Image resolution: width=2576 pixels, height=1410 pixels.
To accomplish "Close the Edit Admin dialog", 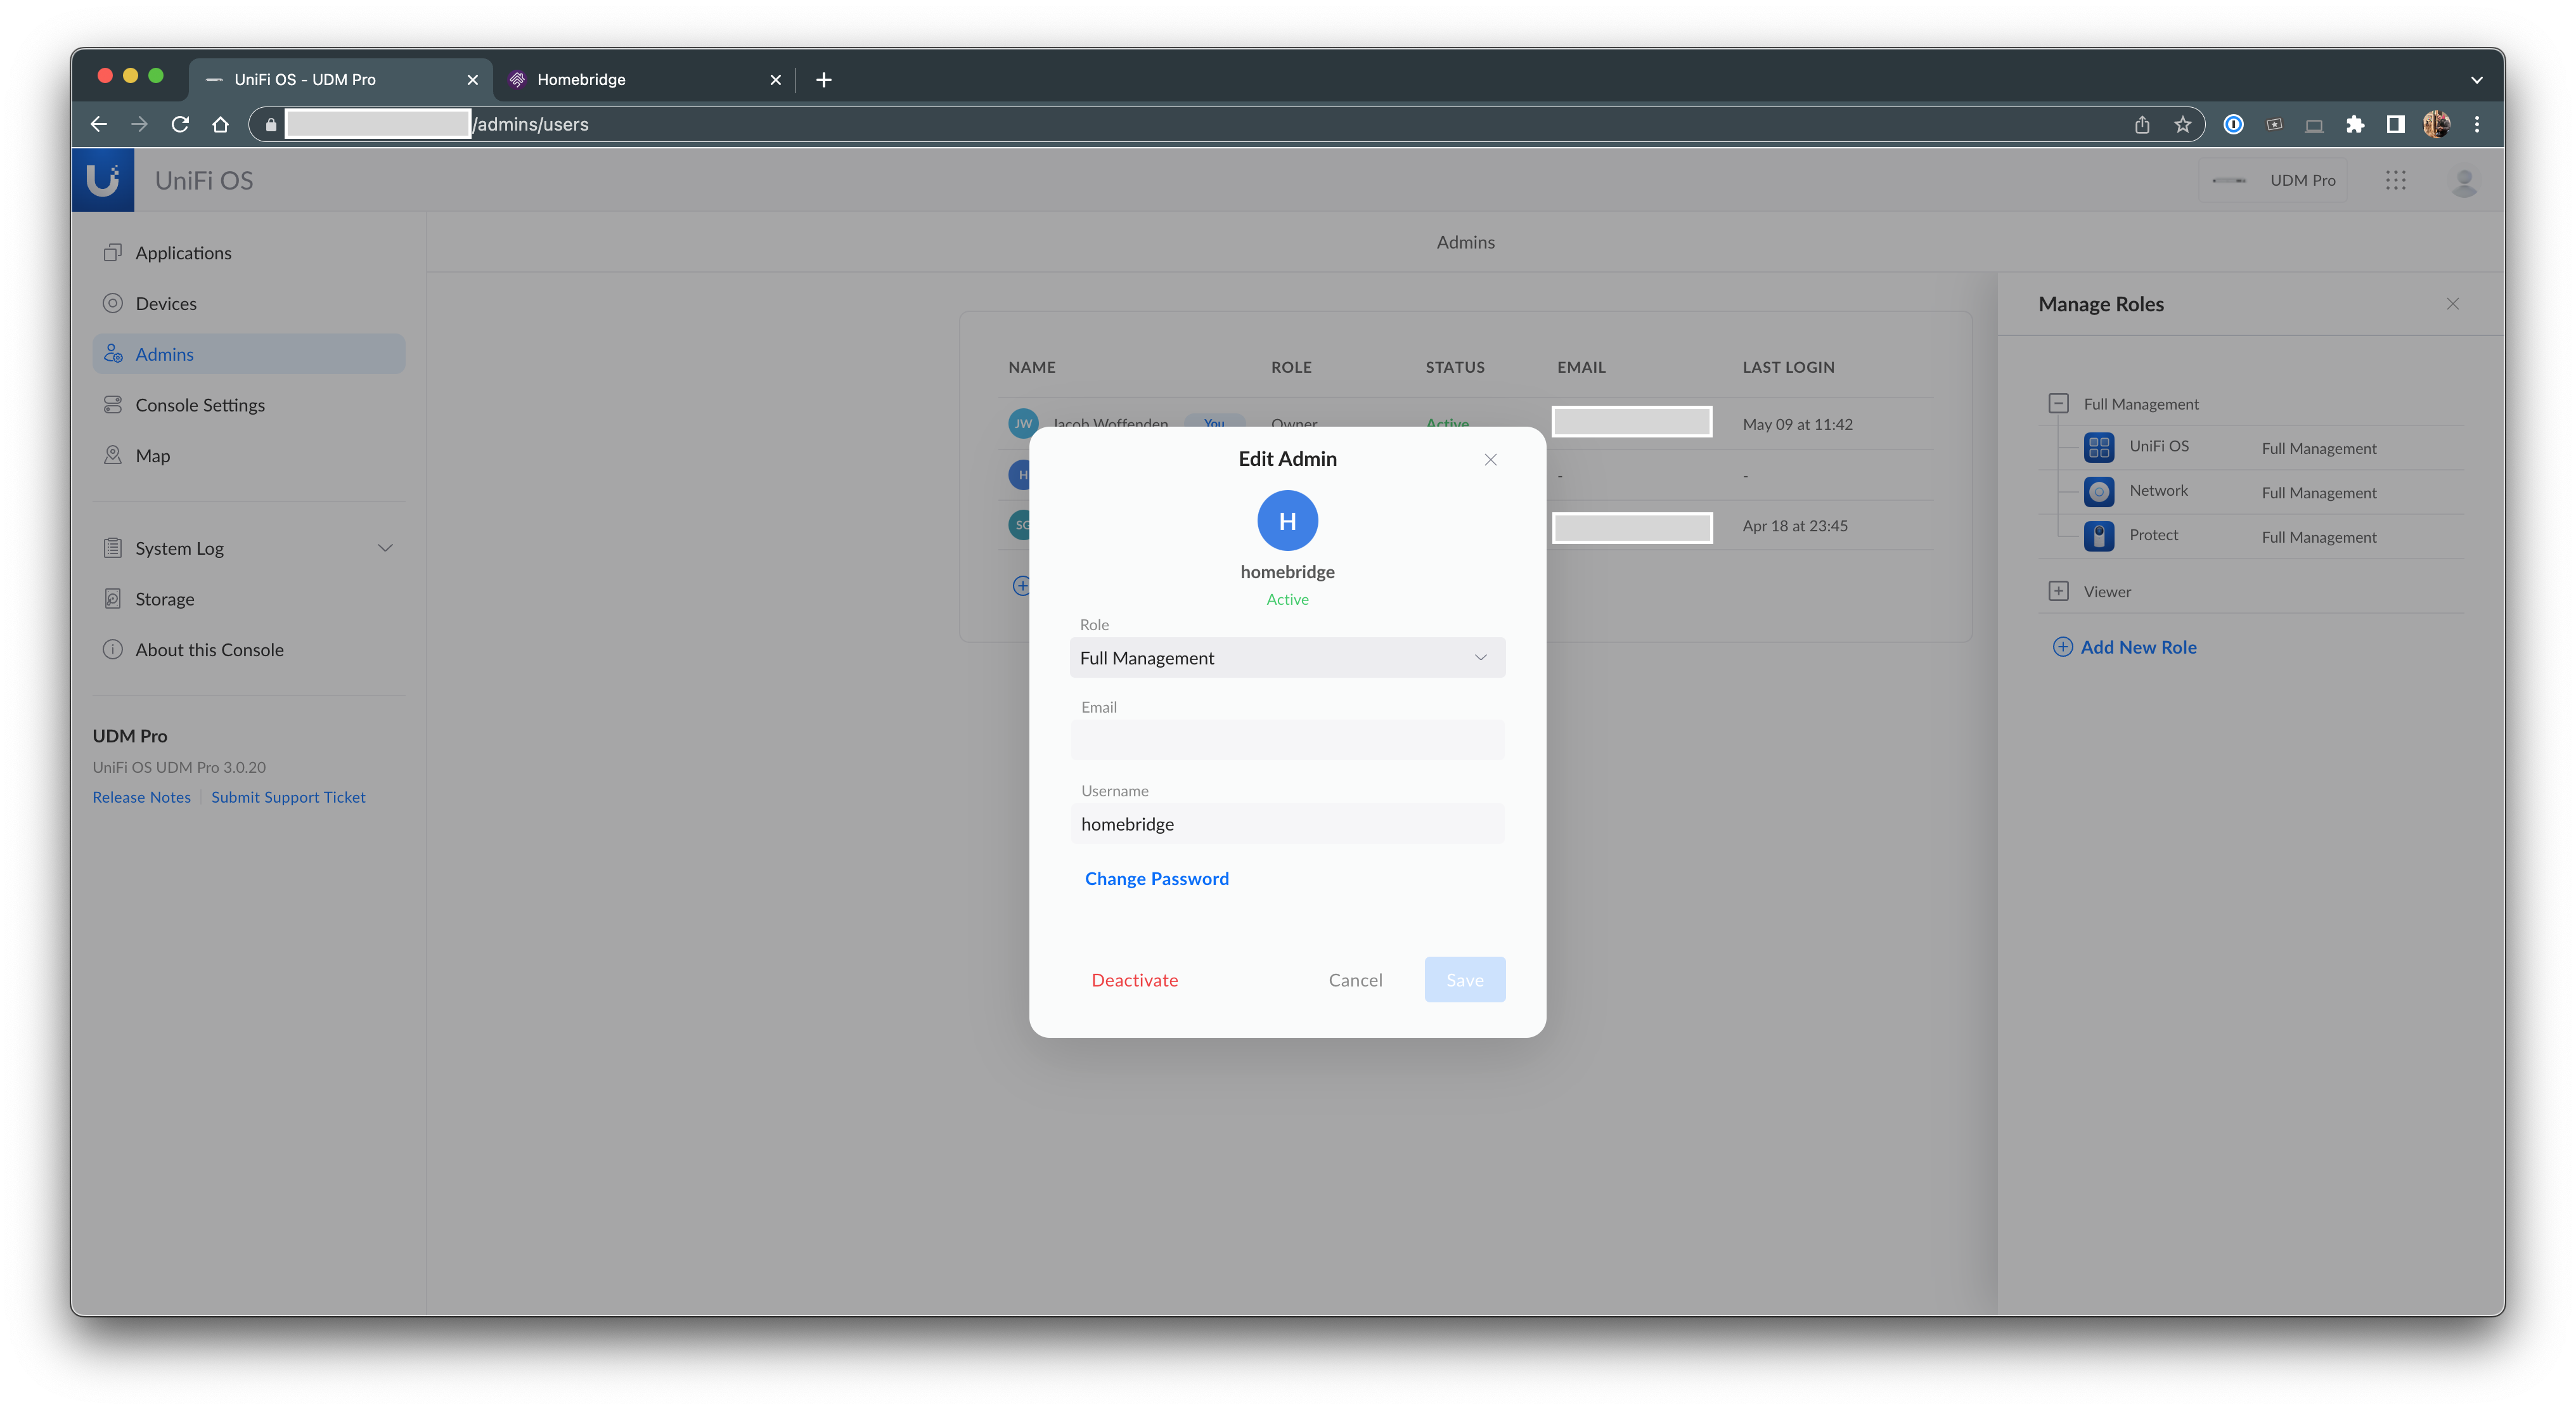I will pos(1490,459).
